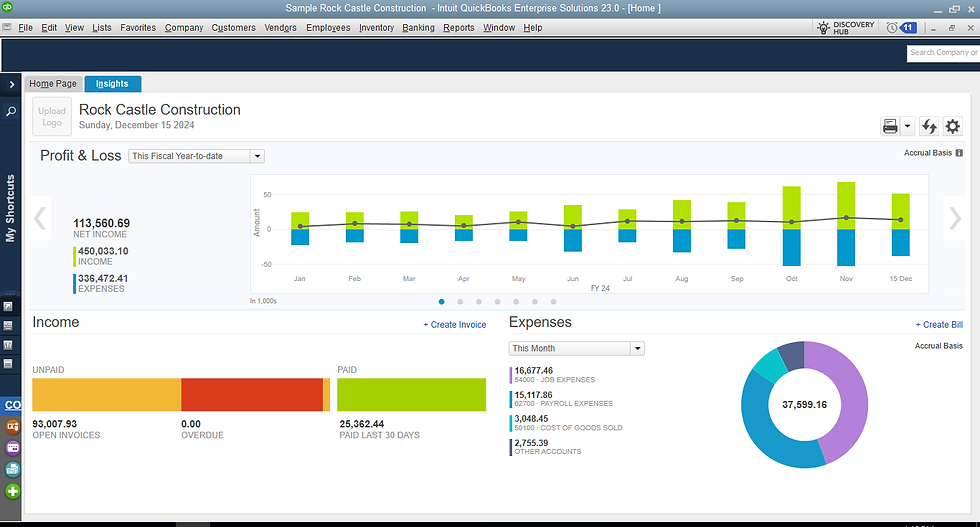Open the Banking menu
The height and width of the screenshot is (527, 980).
click(418, 28)
